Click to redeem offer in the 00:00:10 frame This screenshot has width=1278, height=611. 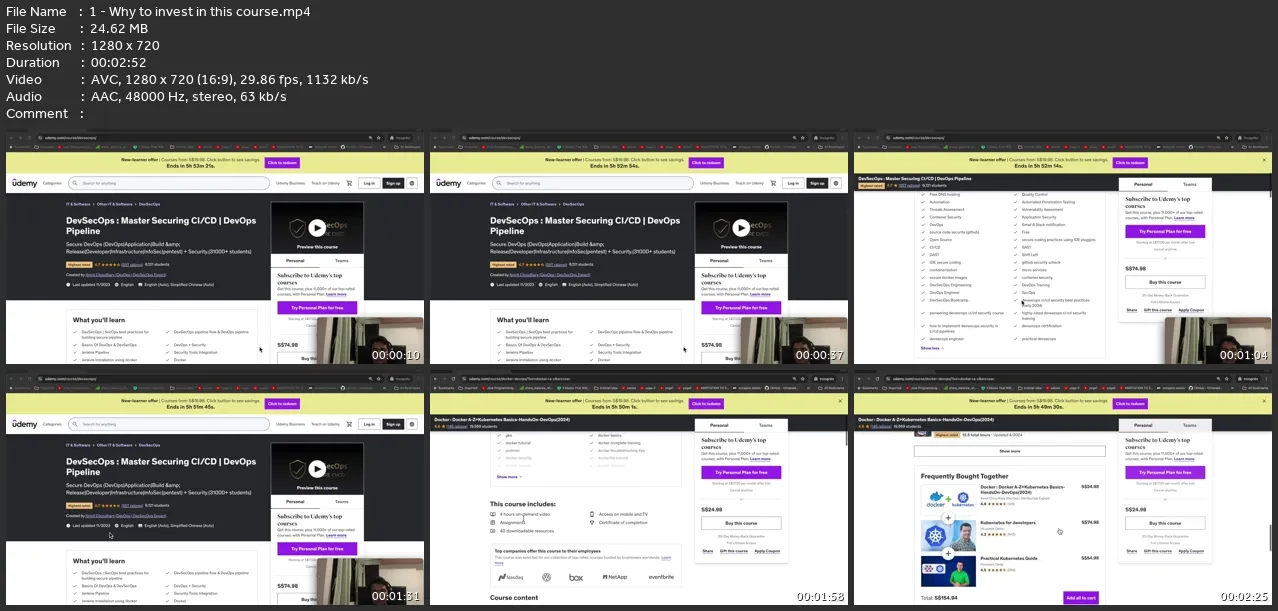(282, 162)
